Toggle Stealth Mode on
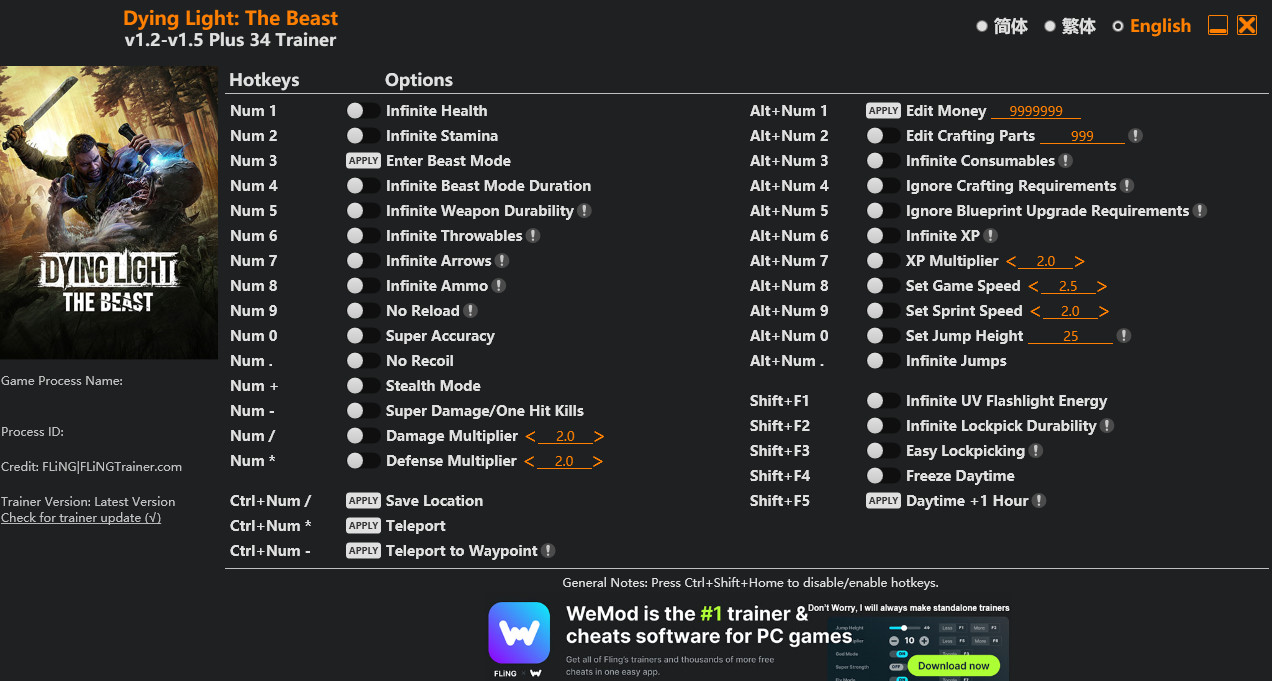The width and height of the screenshot is (1272, 681). (x=363, y=386)
